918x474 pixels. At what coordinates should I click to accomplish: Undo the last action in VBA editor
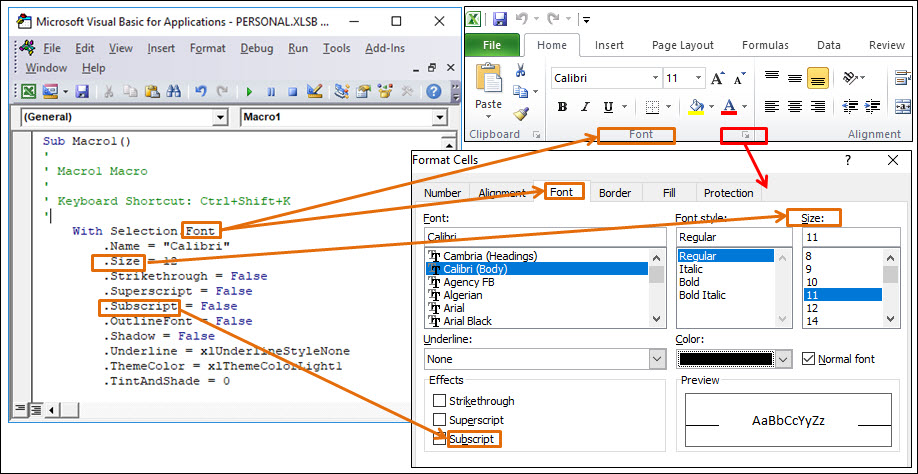[x=201, y=92]
